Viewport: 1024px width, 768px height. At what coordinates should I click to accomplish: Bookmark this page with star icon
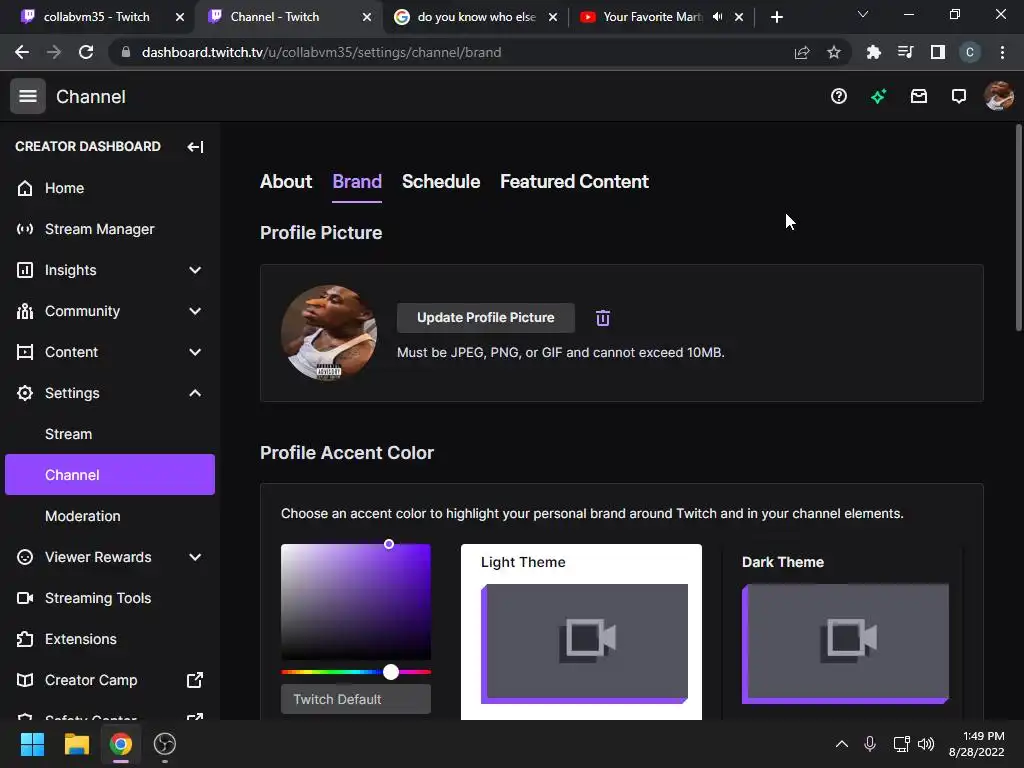[x=834, y=52]
